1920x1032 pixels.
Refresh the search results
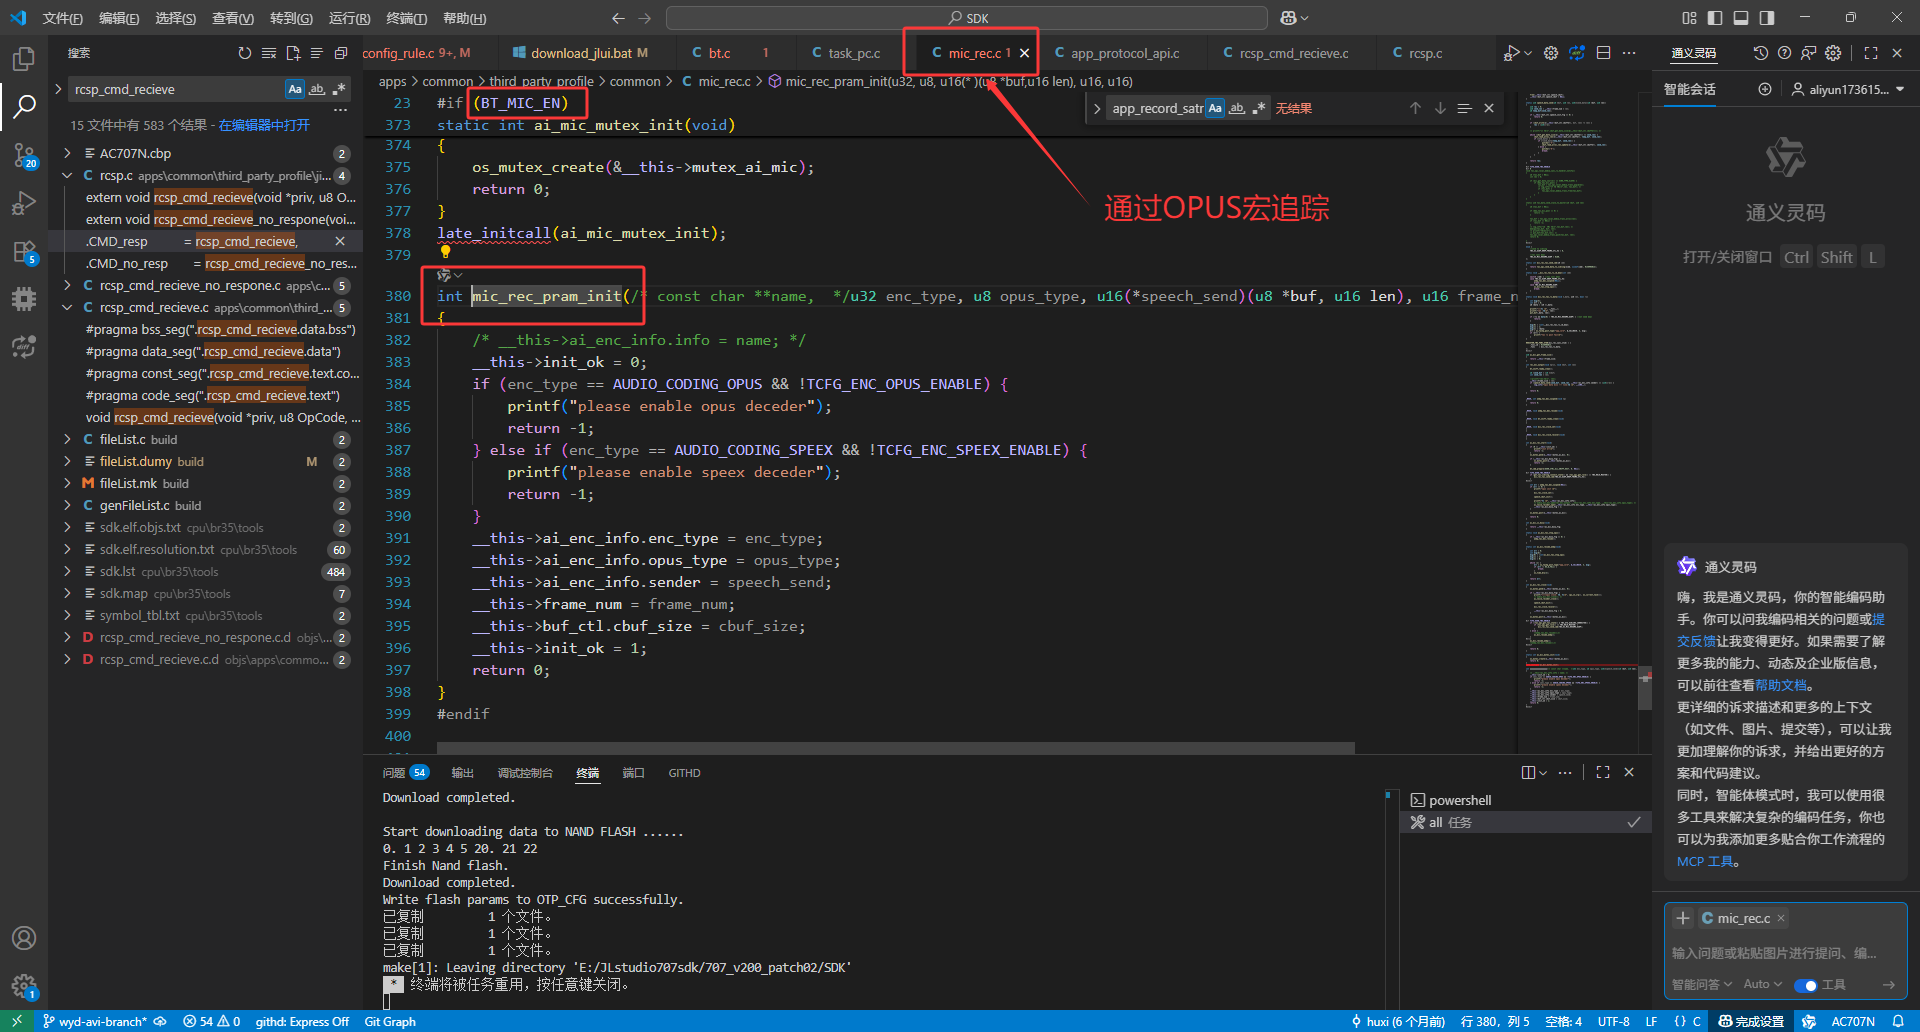pyautogui.click(x=245, y=53)
